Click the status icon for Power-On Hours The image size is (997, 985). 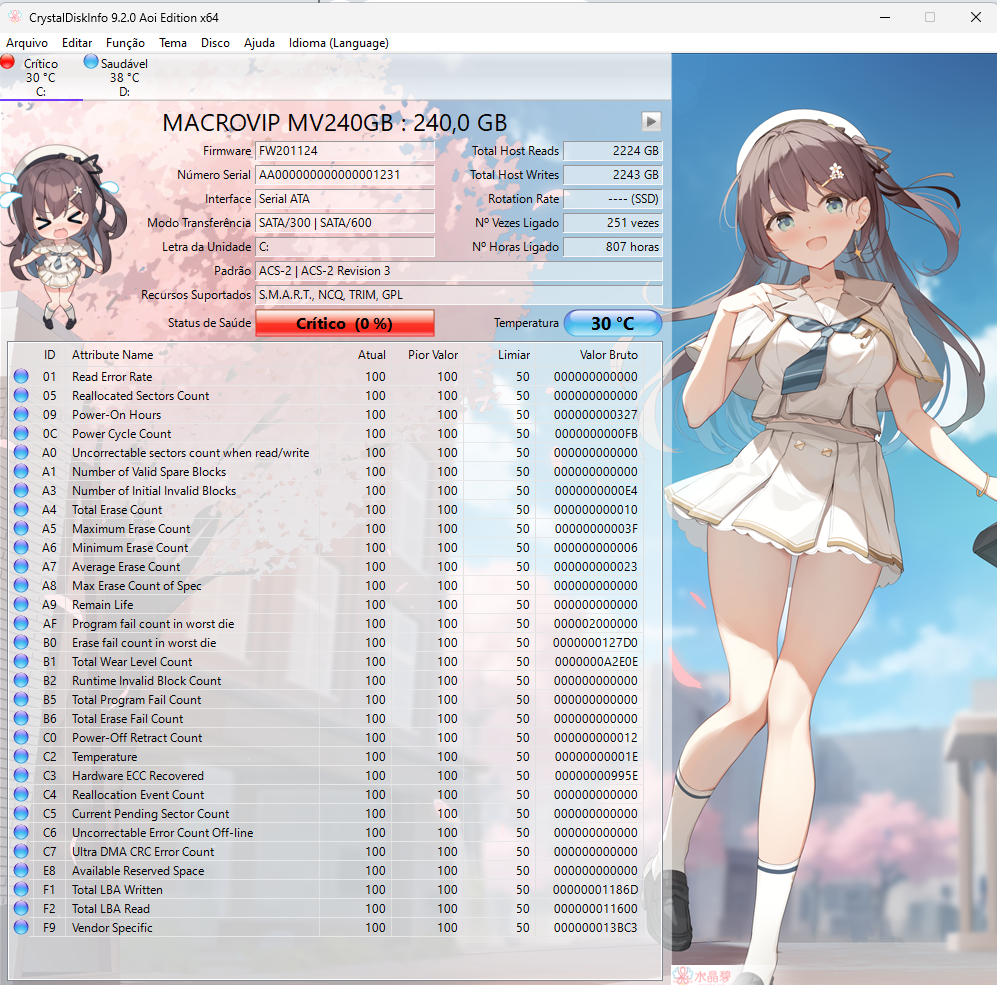pyautogui.click(x=21, y=415)
